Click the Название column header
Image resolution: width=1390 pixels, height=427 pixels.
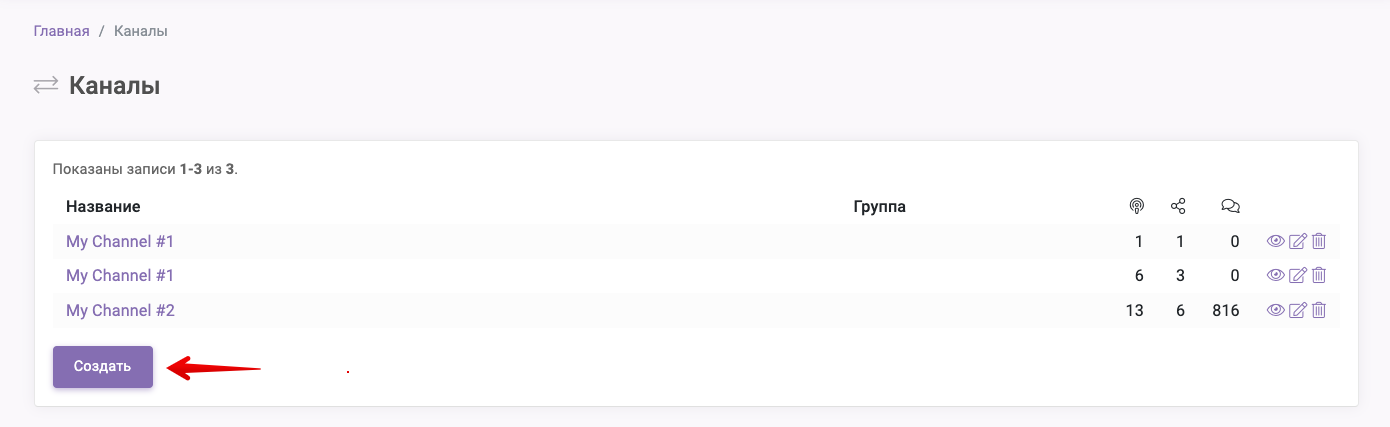(x=103, y=206)
